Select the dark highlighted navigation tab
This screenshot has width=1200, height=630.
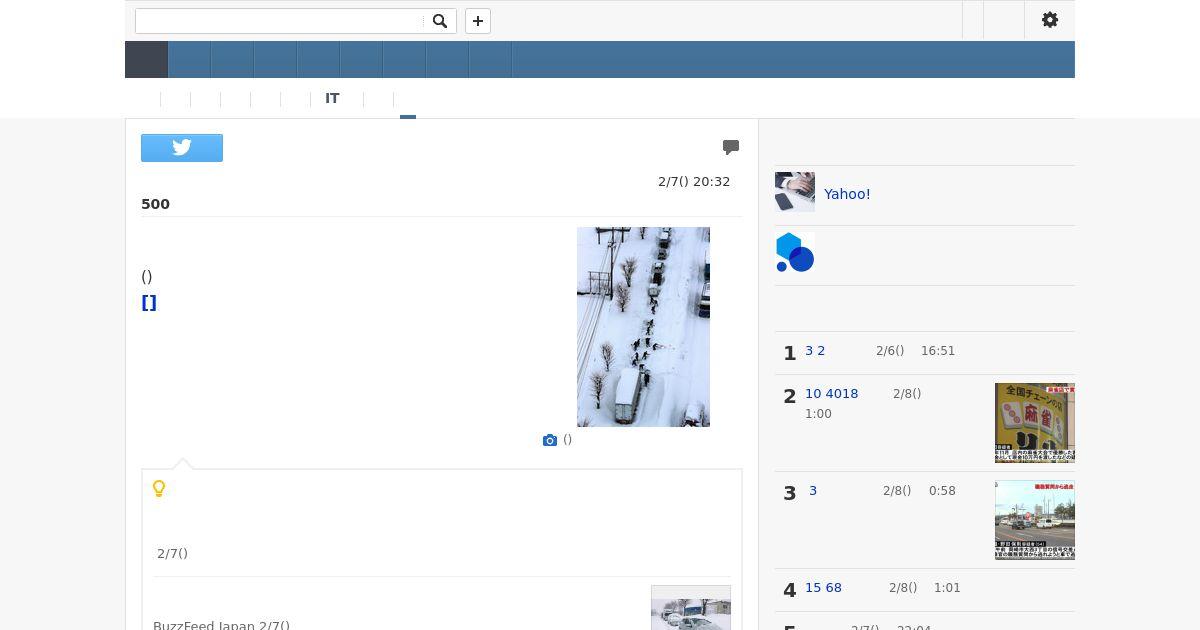146,60
